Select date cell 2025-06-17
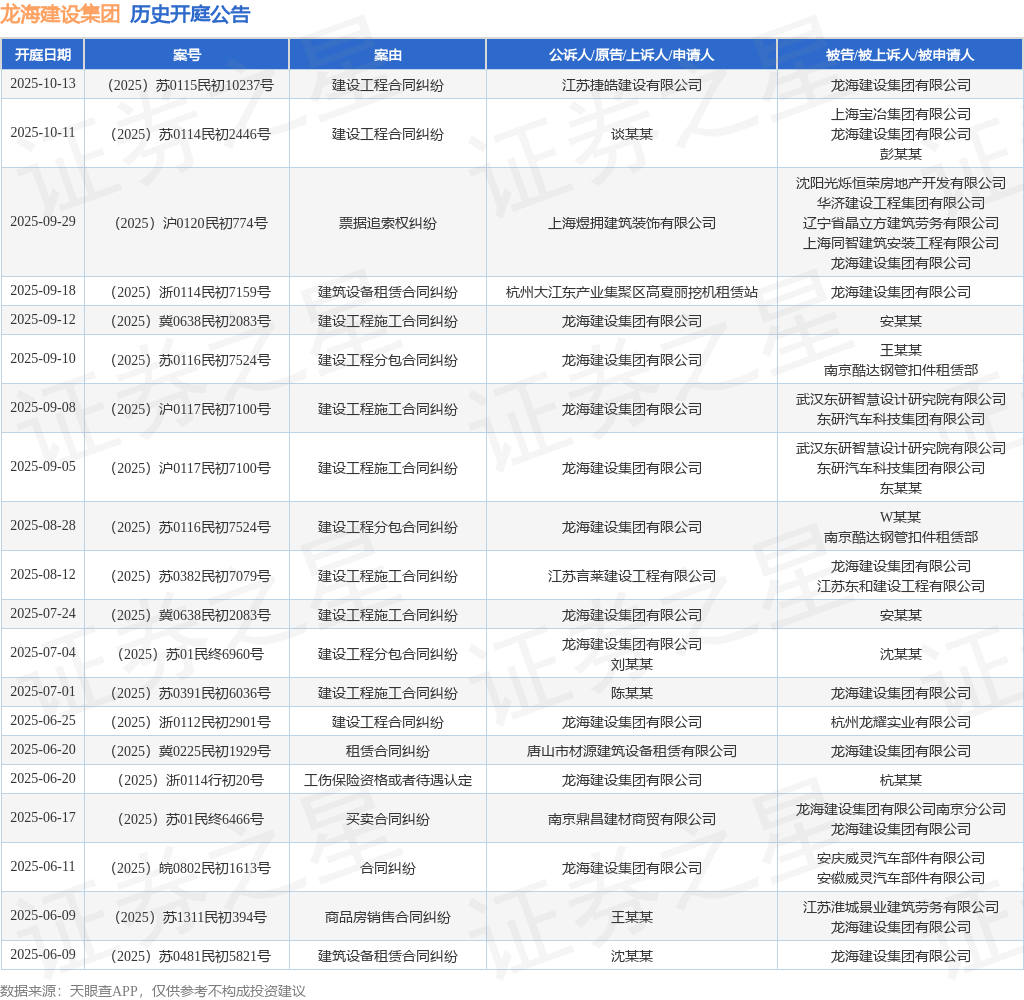 coord(42,818)
